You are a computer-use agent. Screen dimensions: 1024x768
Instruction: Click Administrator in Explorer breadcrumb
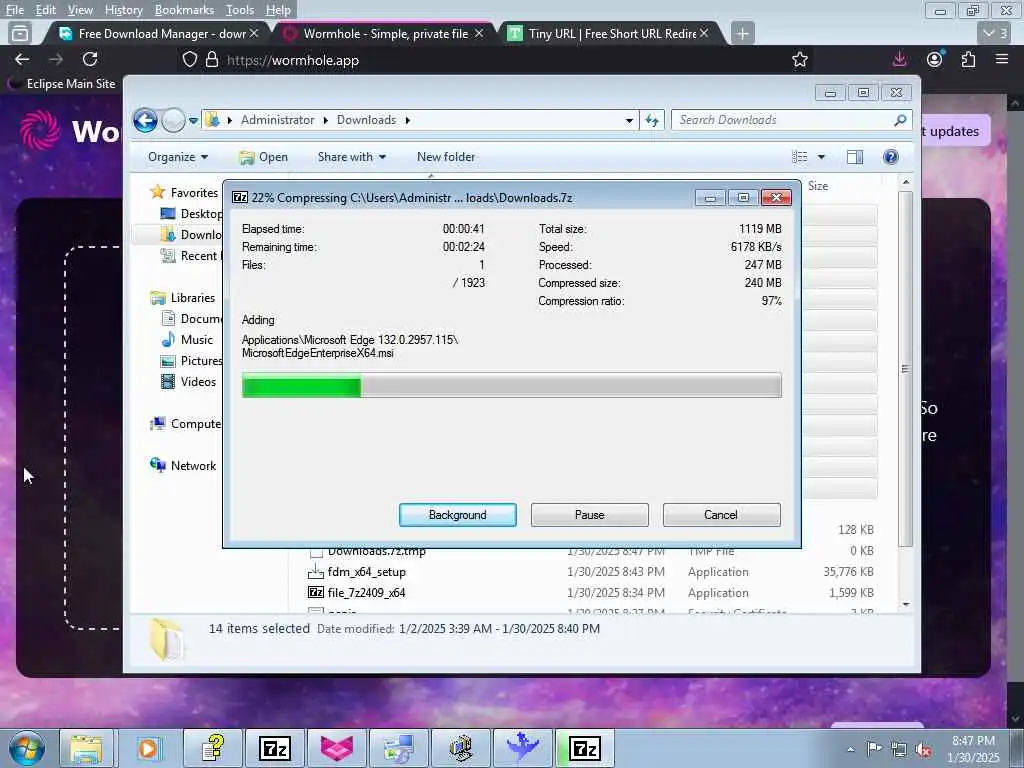[x=278, y=120]
